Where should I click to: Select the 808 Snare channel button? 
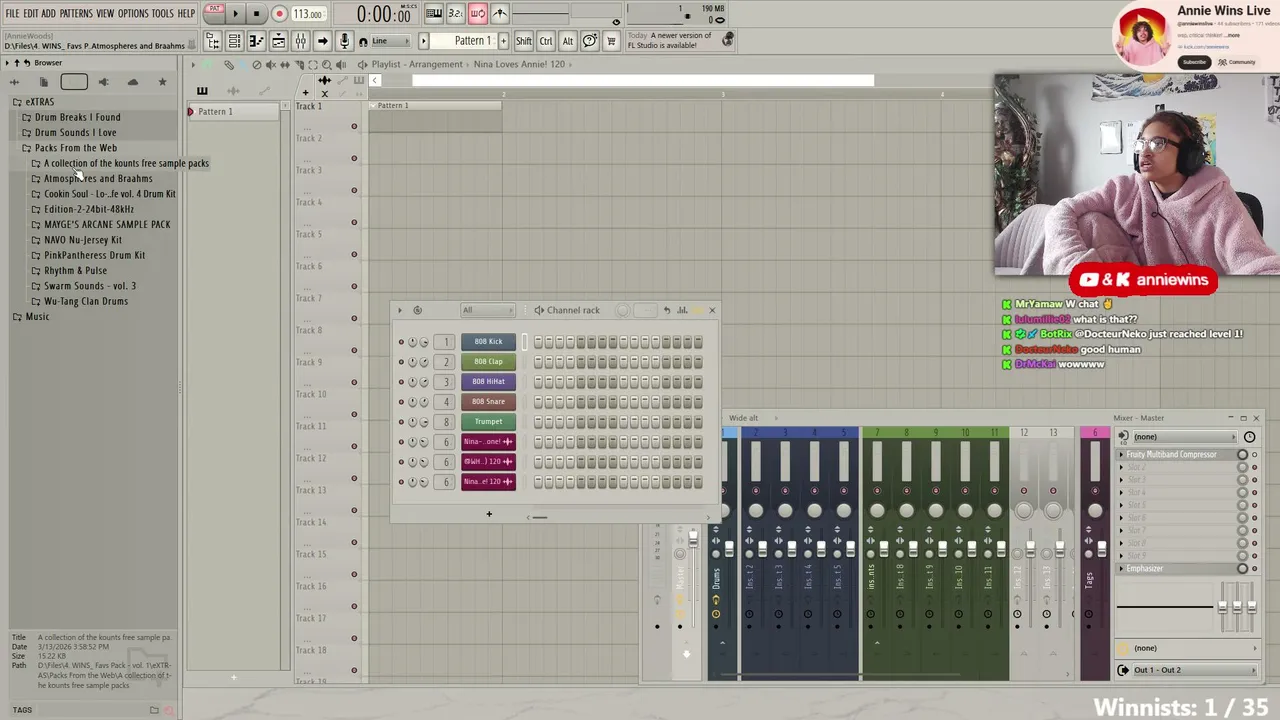488,402
